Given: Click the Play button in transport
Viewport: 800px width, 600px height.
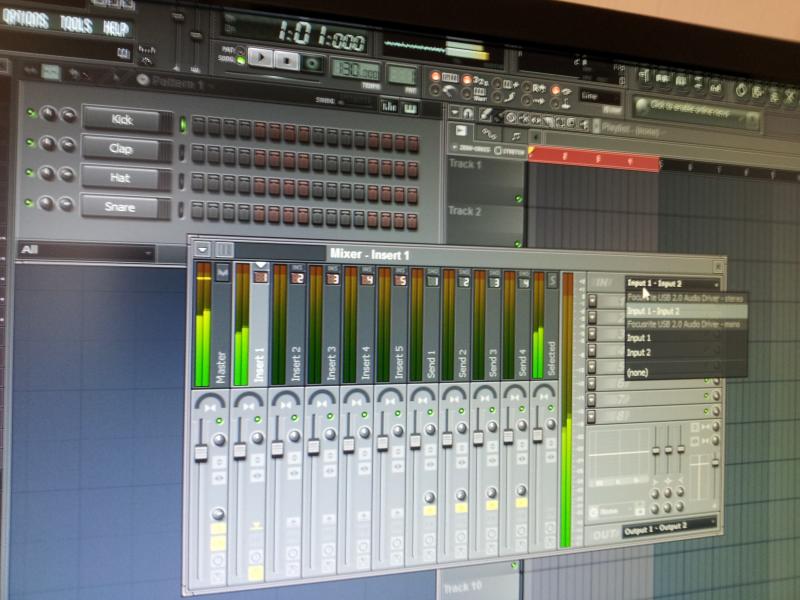Looking at the screenshot, I should [260, 57].
